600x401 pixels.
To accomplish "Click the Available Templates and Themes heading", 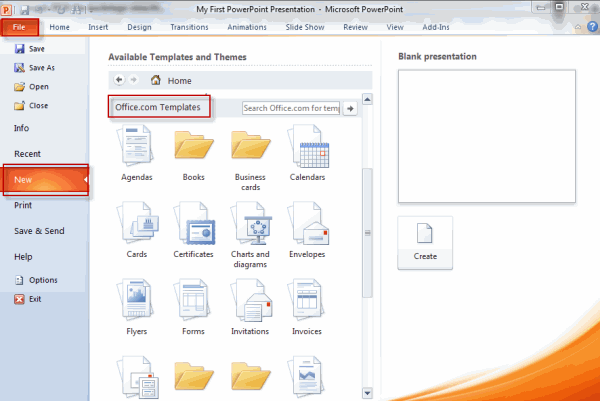I will 177,57.
